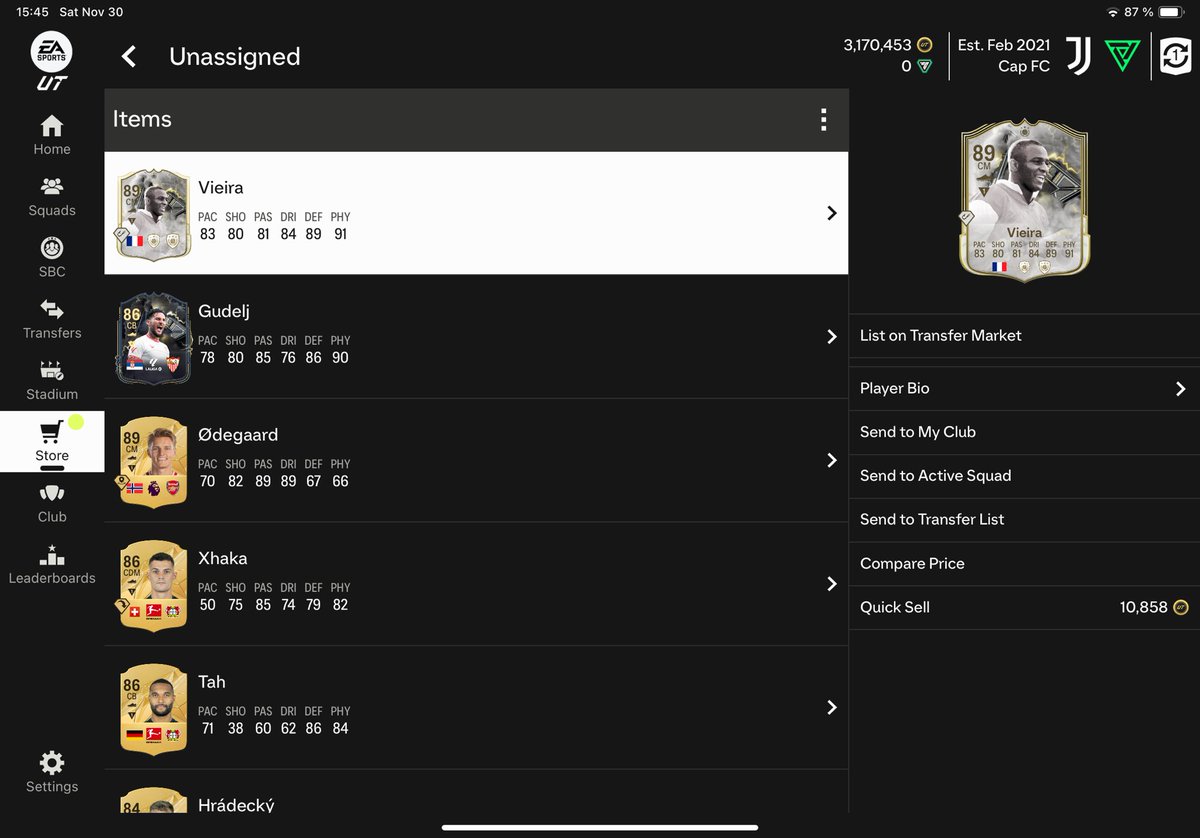
Task: Tap large Vieira card preview
Action: [1024, 201]
